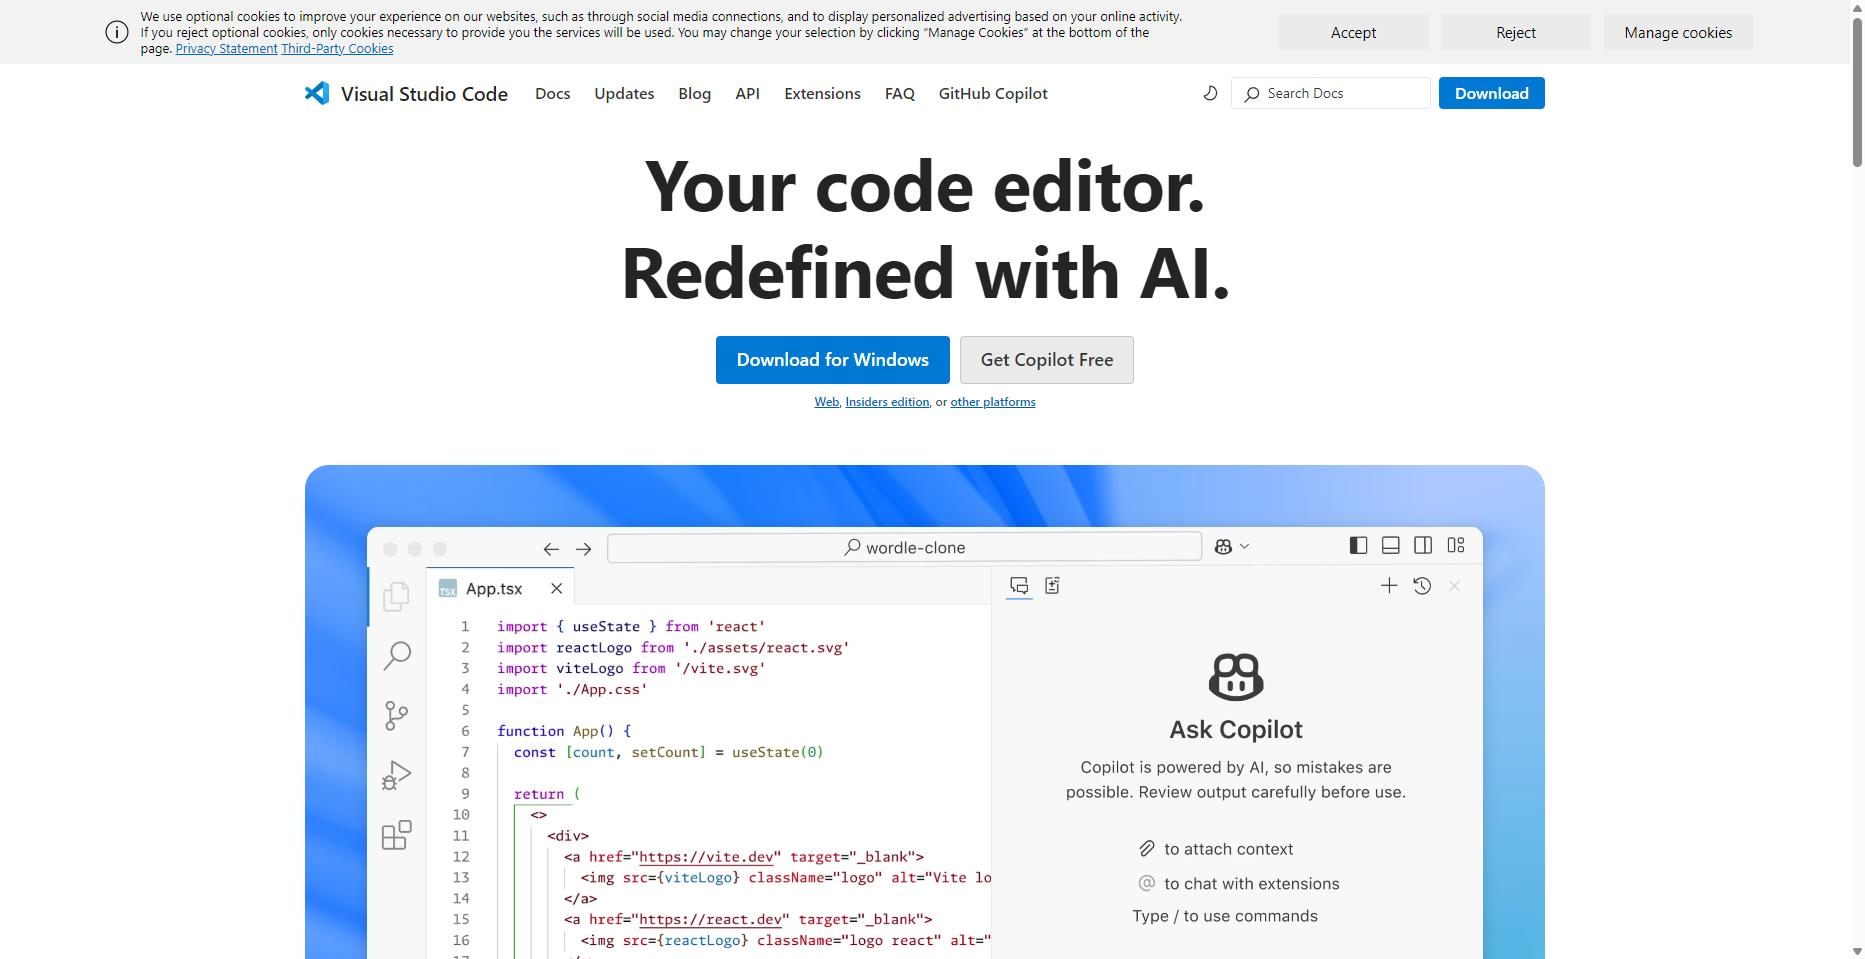1865x959 pixels.
Task: Click the info icon in cookie banner
Action: pos(117,32)
